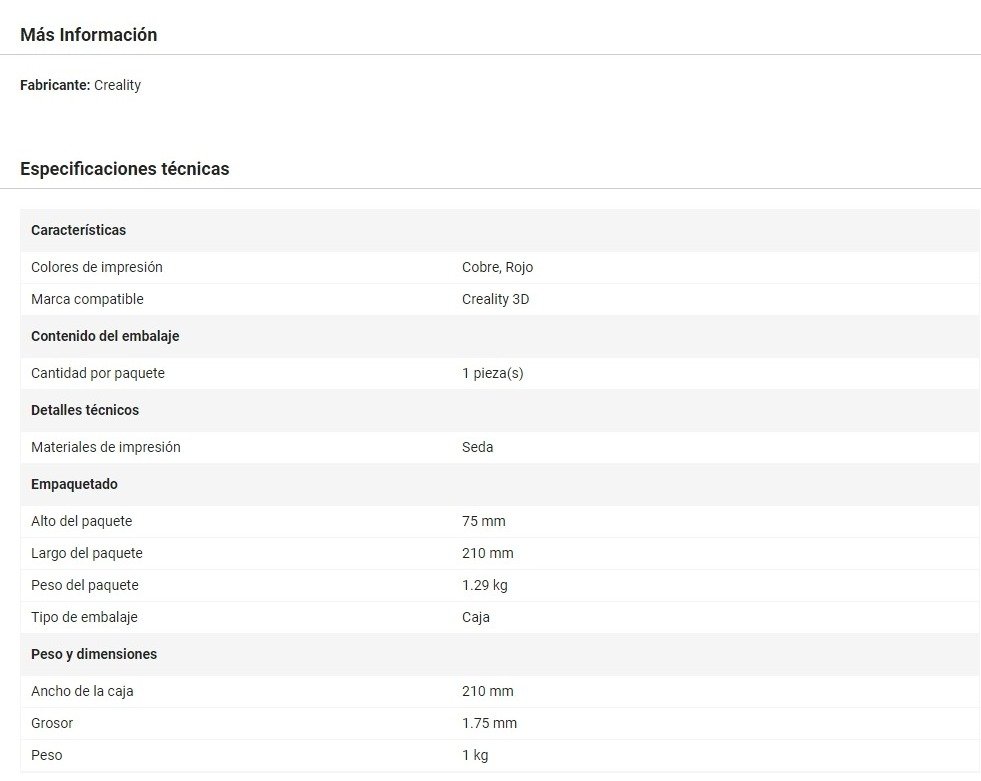Click the 1 pieza(s) quantity value
The height and width of the screenshot is (781, 981).
click(492, 373)
